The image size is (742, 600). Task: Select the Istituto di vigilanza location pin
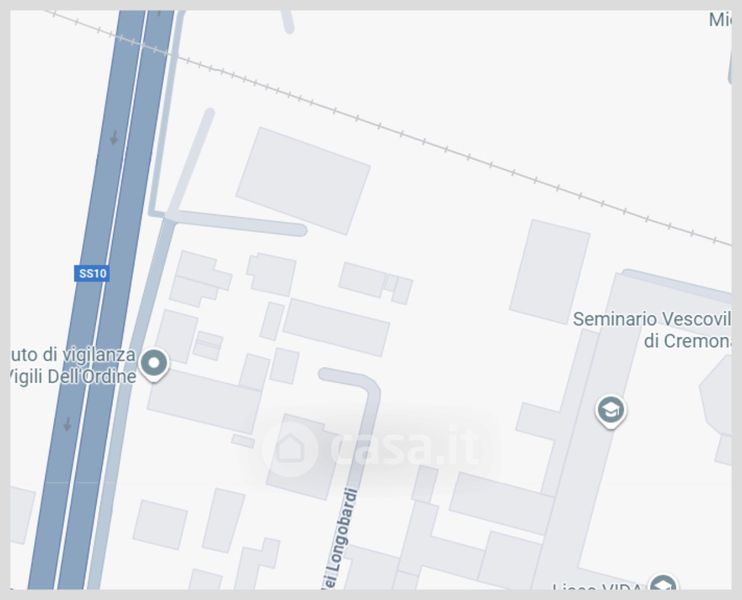[154, 365]
